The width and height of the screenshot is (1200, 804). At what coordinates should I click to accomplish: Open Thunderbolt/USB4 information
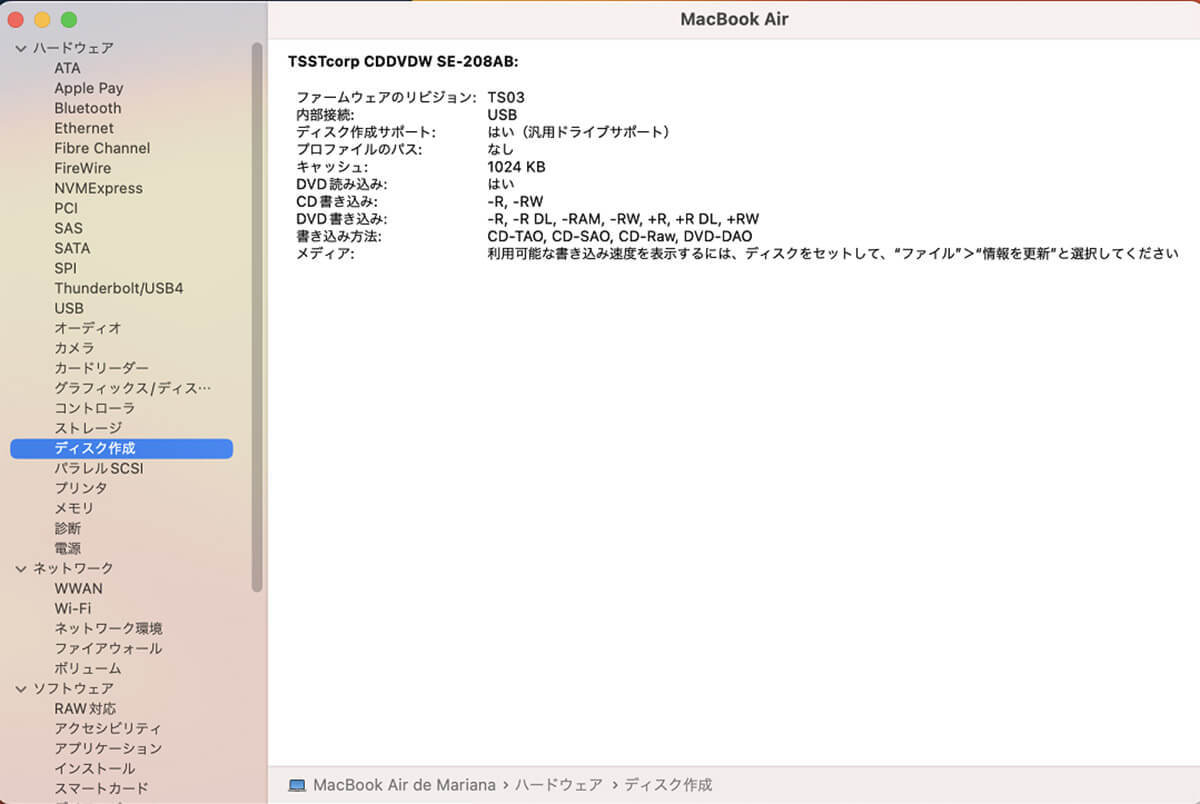tap(119, 288)
